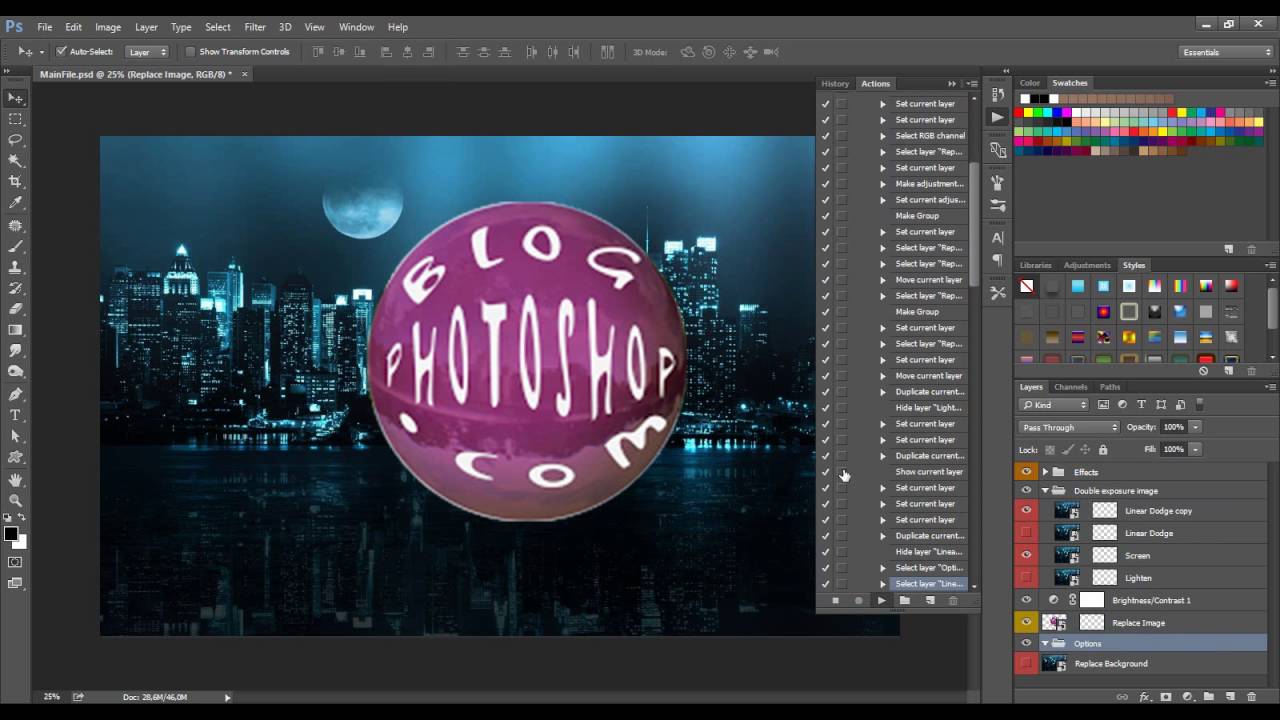Delete action using trash icon in Actions panel

[x=953, y=600]
